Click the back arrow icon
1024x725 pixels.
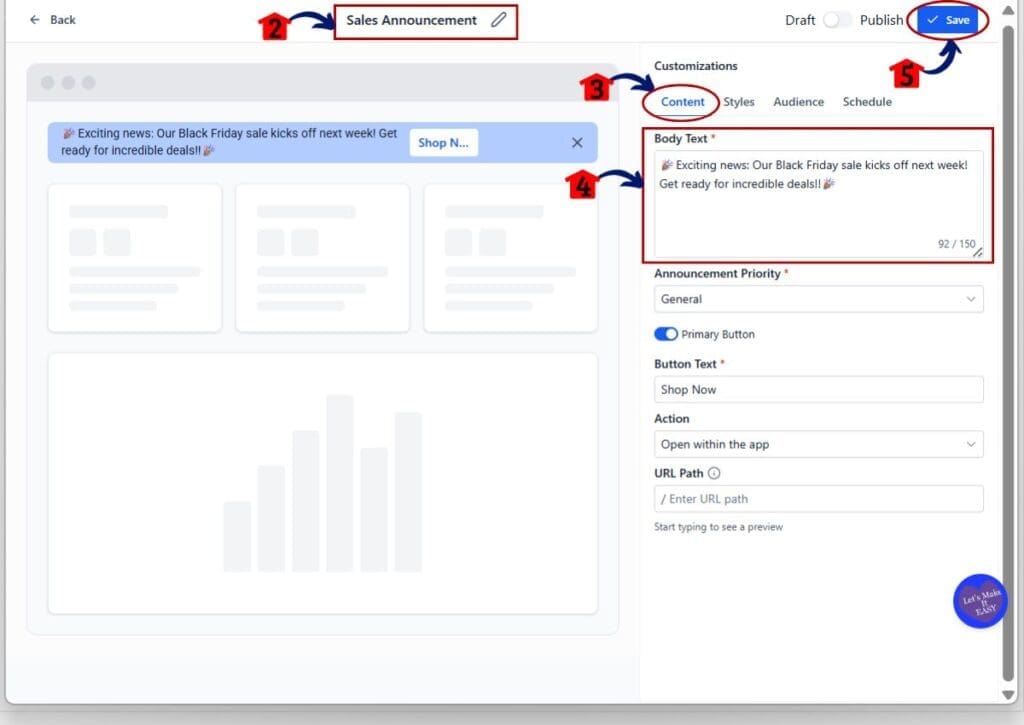click(35, 20)
